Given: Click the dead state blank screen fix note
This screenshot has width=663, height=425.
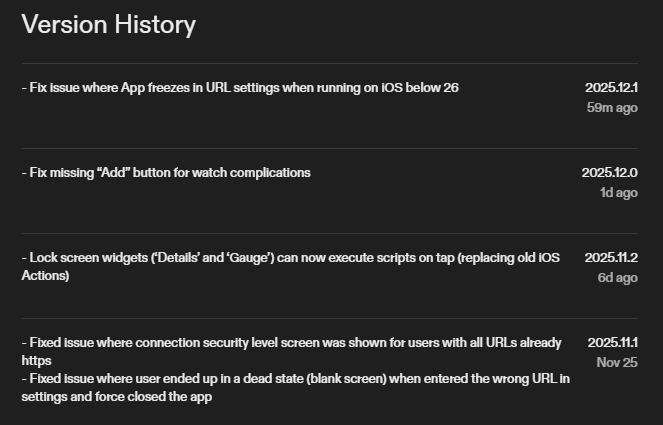Looking at the screenshot, I should [x=295, y=378].
